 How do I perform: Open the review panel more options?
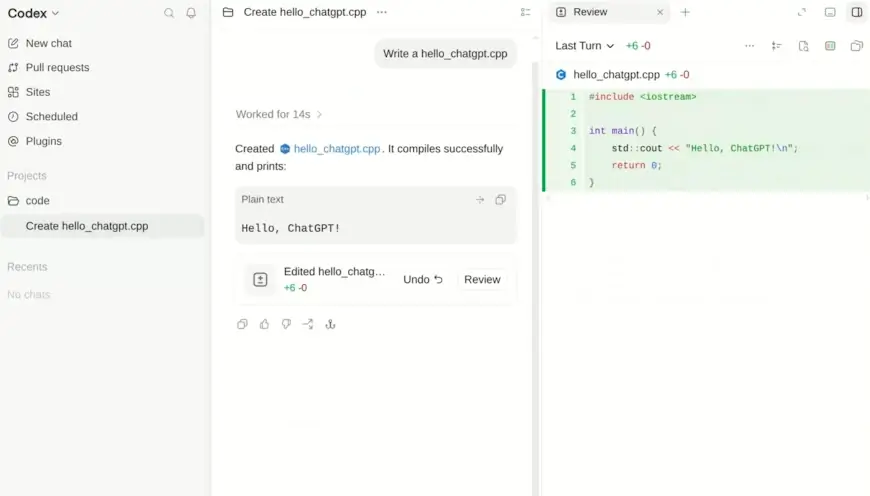pyautogui.click(x=750, y=46)
